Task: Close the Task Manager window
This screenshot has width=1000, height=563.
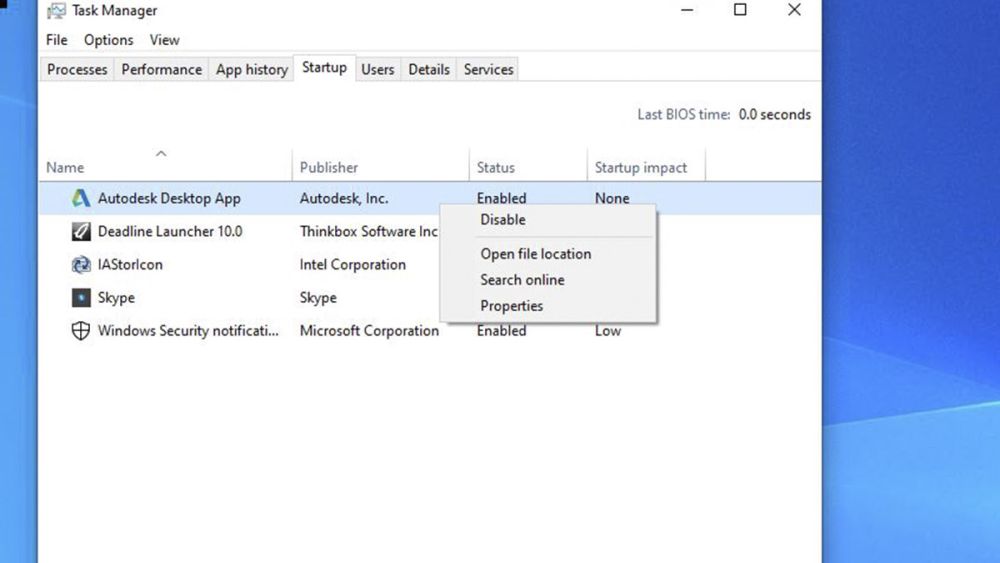Action: pos(794,10)
